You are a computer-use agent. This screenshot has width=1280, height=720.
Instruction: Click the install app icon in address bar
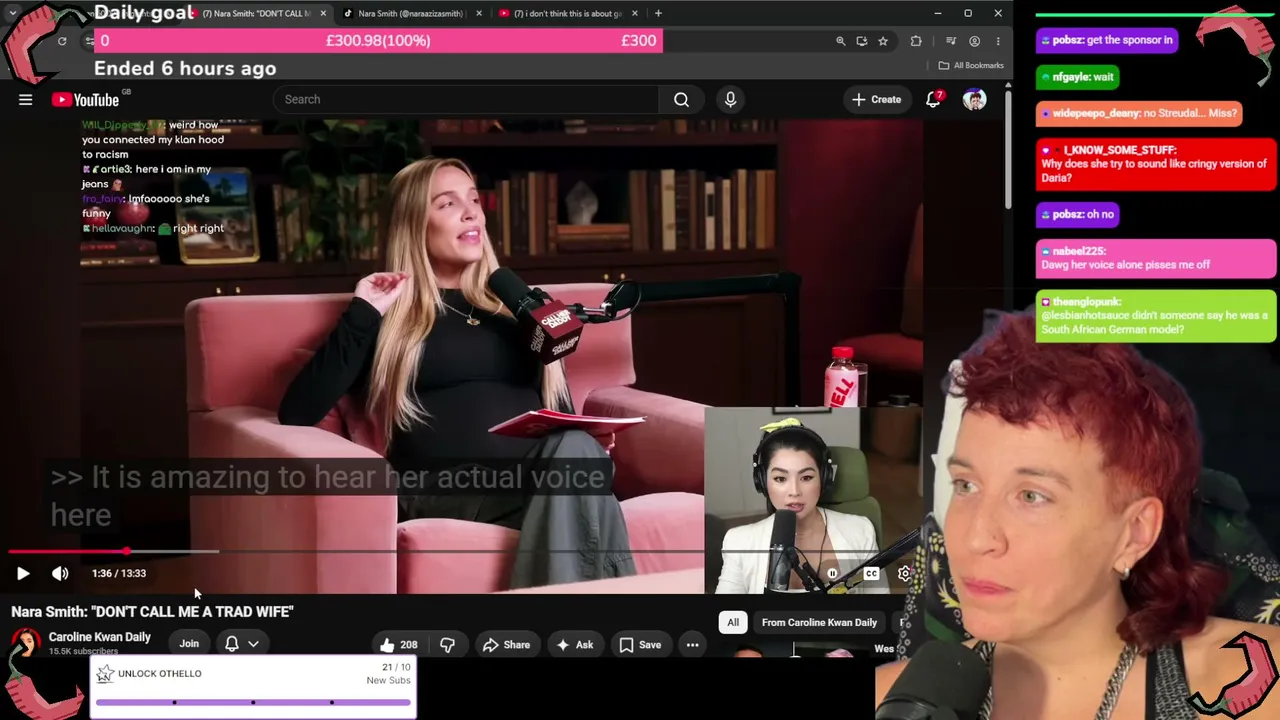tap(861, 41)
